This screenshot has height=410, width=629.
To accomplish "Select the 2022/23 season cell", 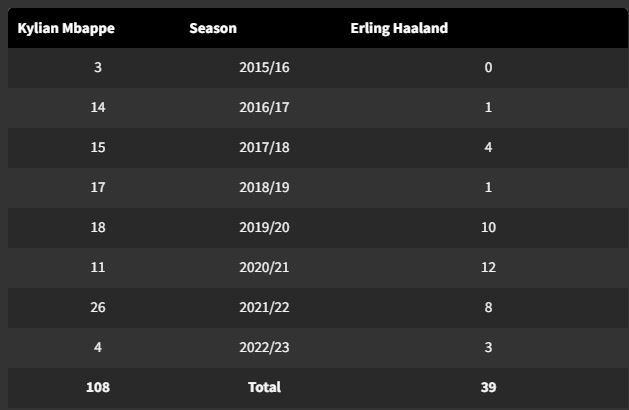I will [x=264, y=347].
